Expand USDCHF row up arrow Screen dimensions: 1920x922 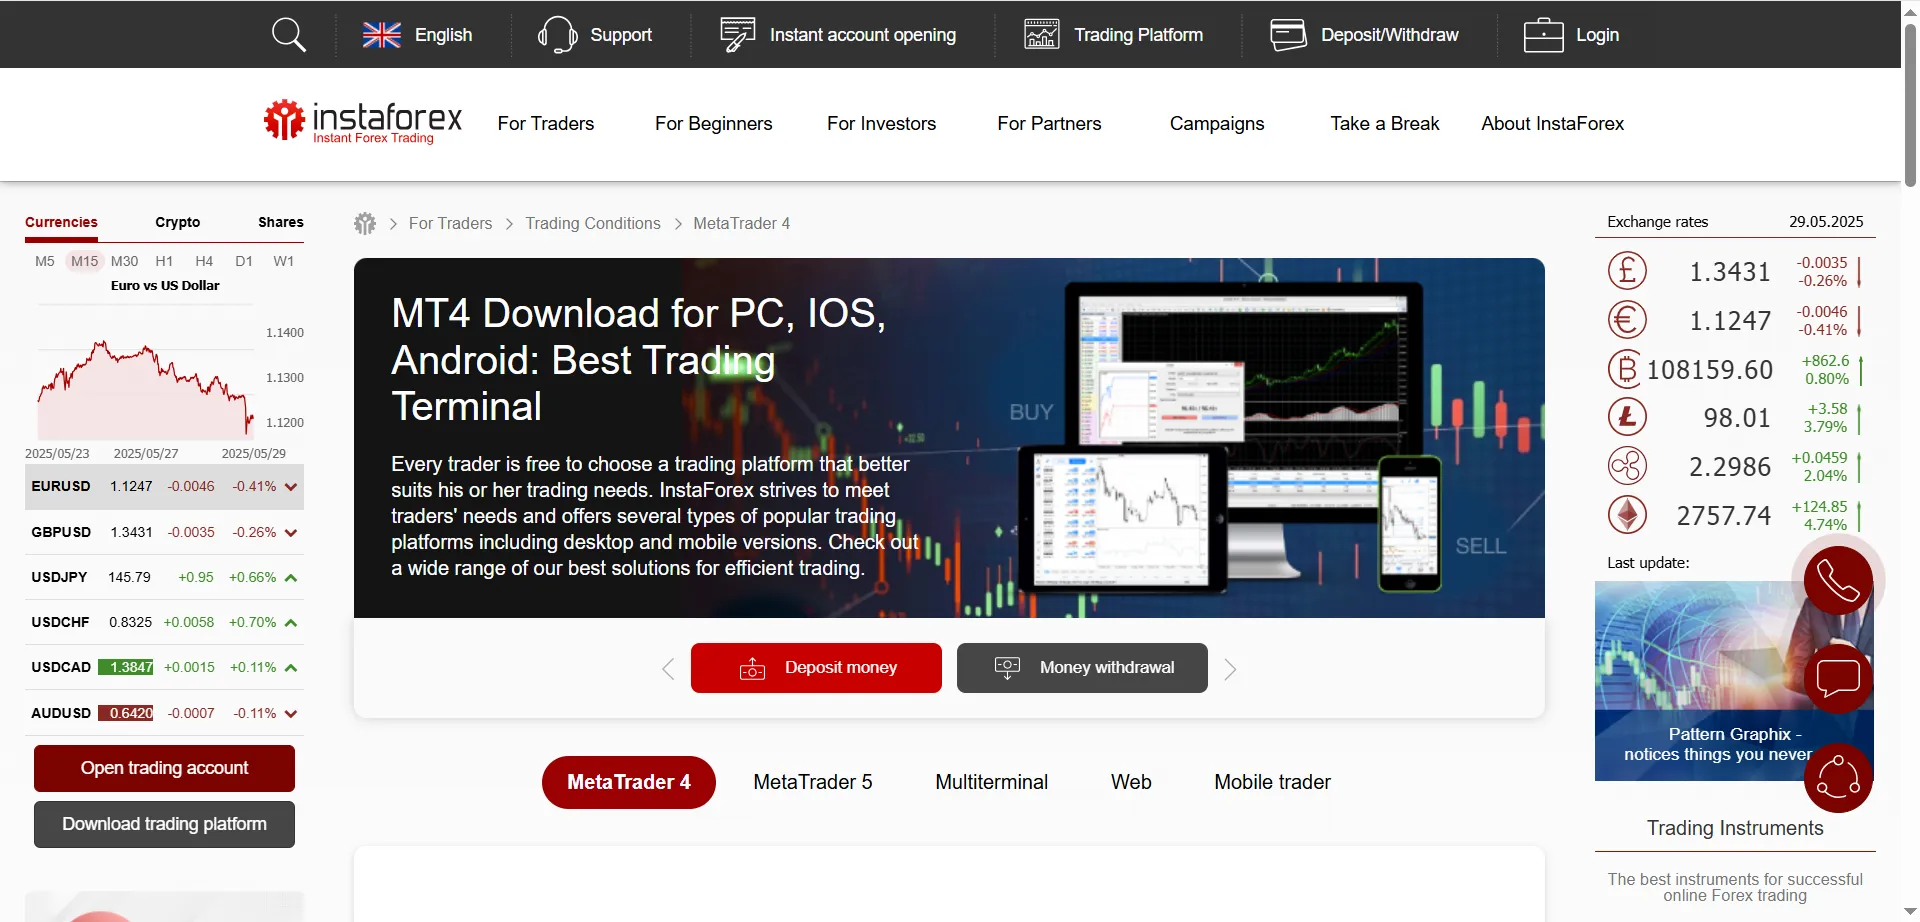coord(291,623)
